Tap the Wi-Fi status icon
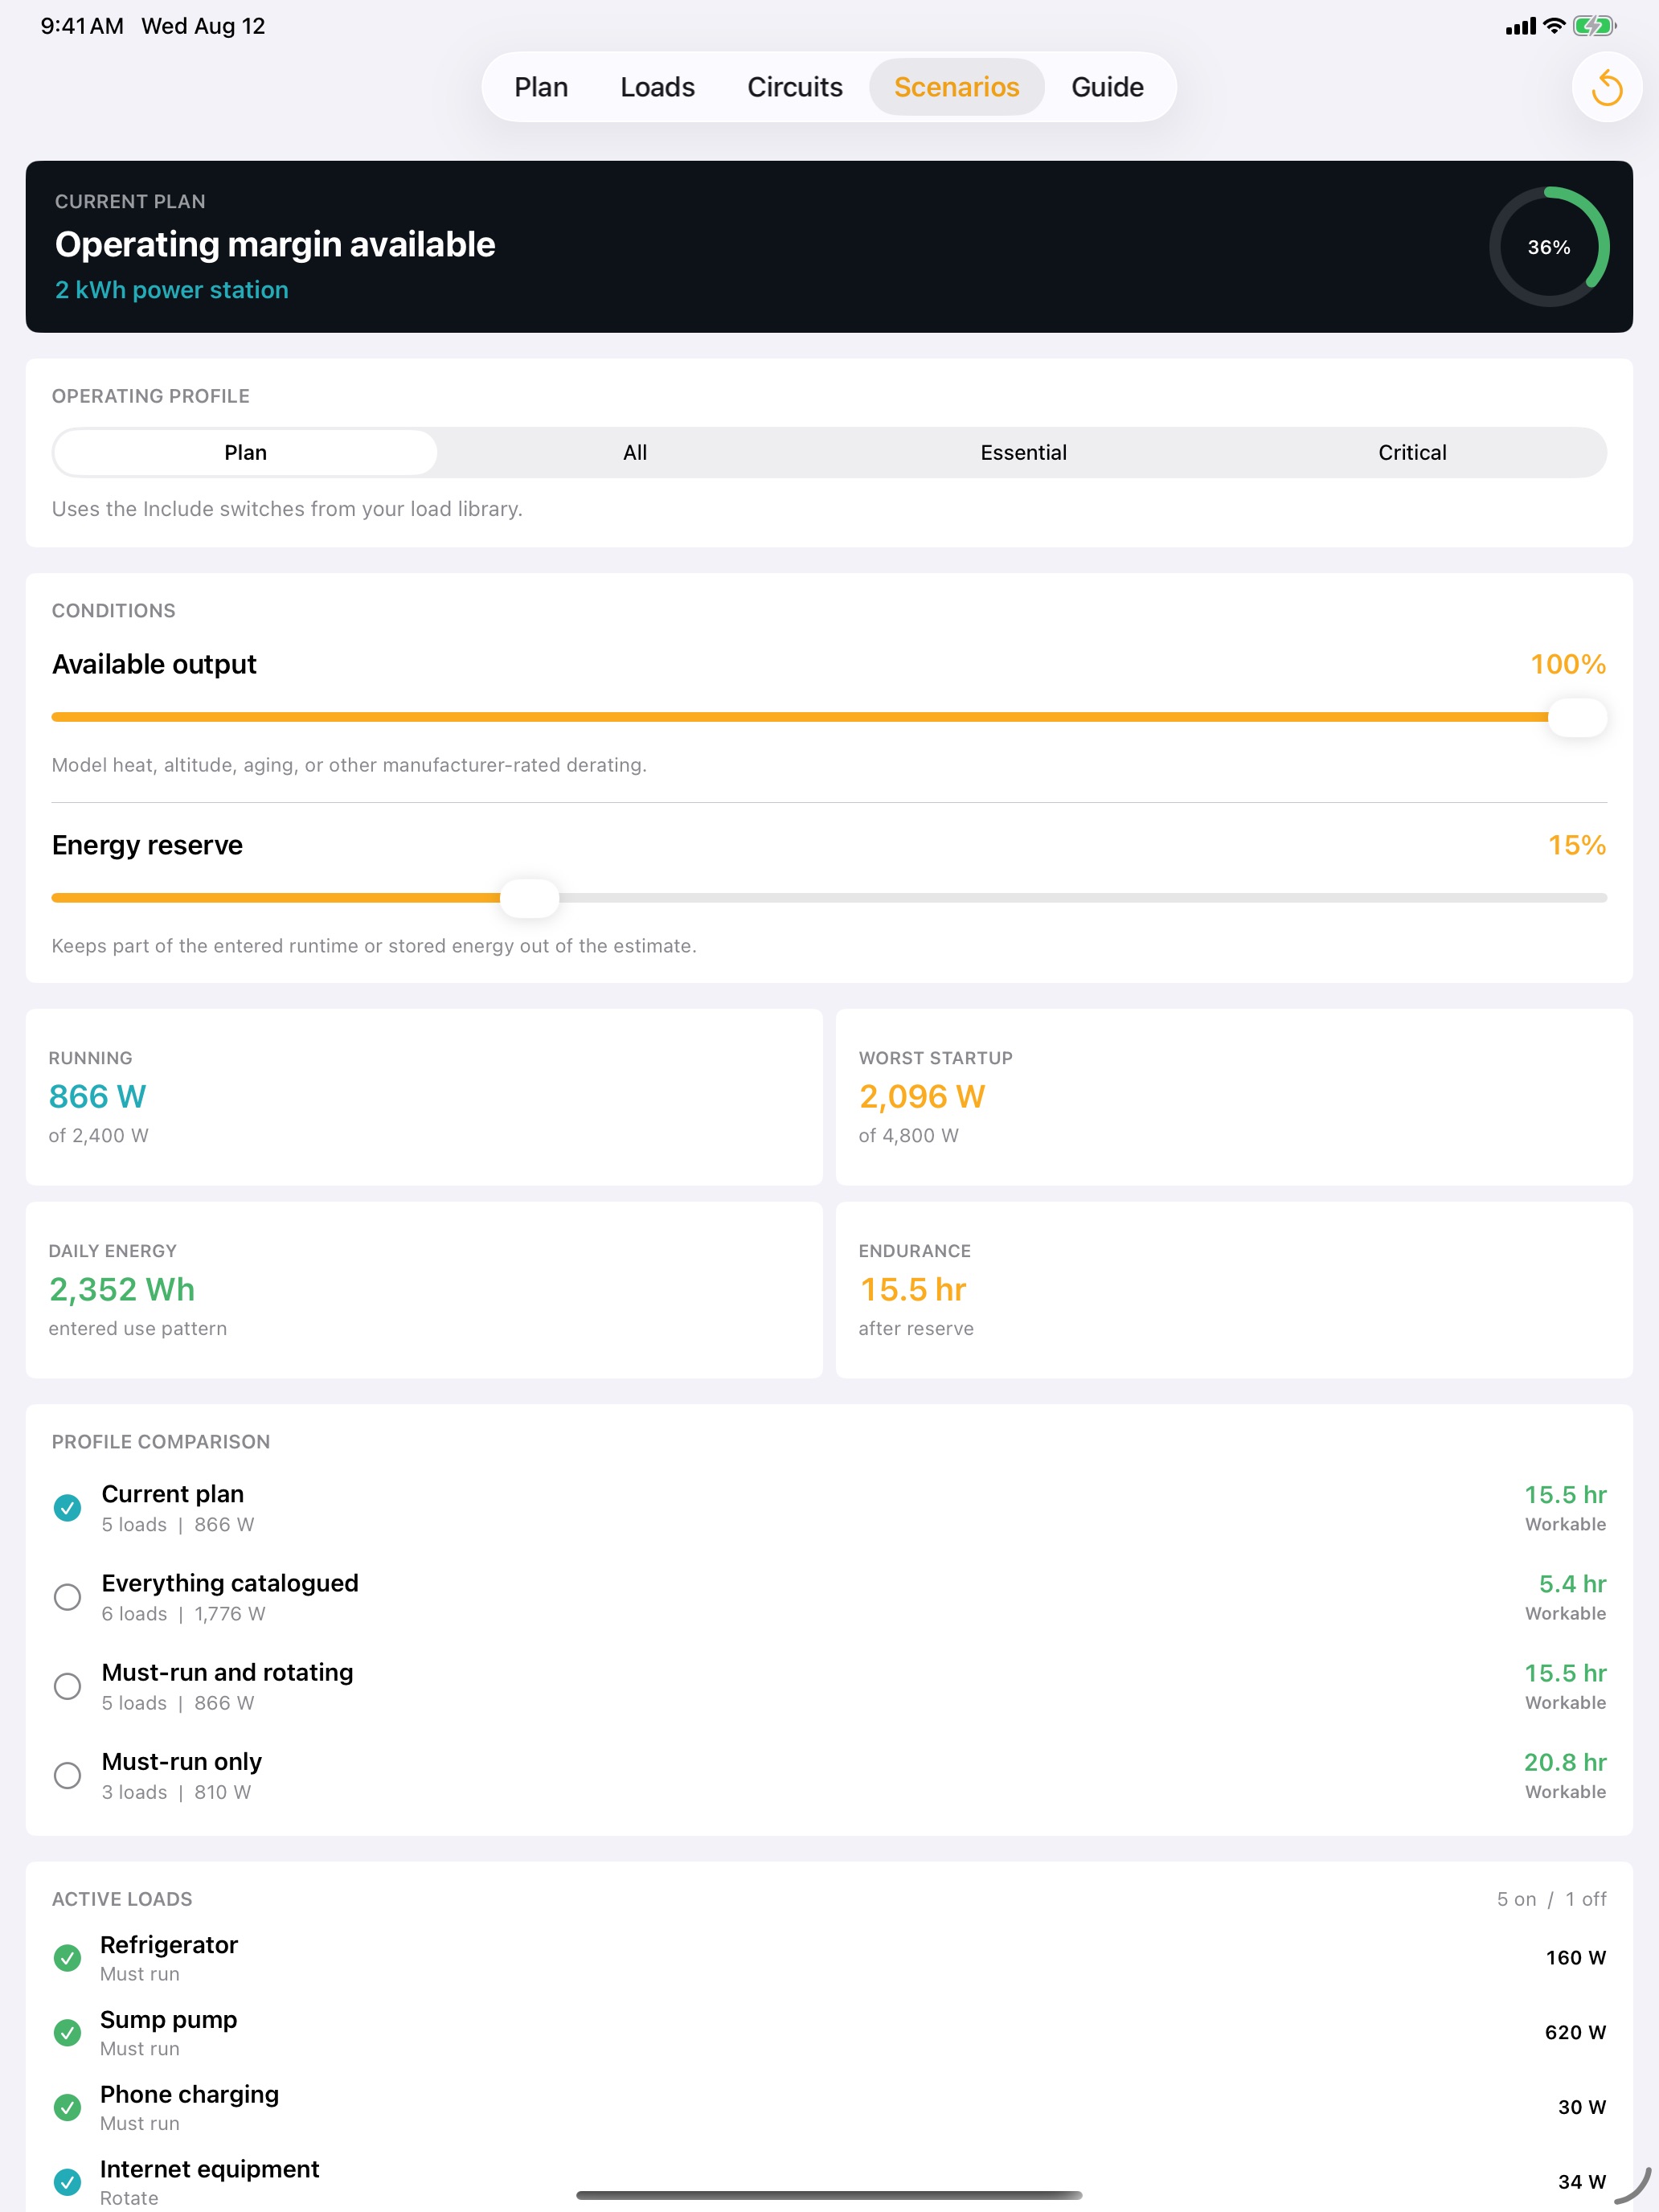The height and width of the screenshot is (2212, 1659). (1554, 26)
